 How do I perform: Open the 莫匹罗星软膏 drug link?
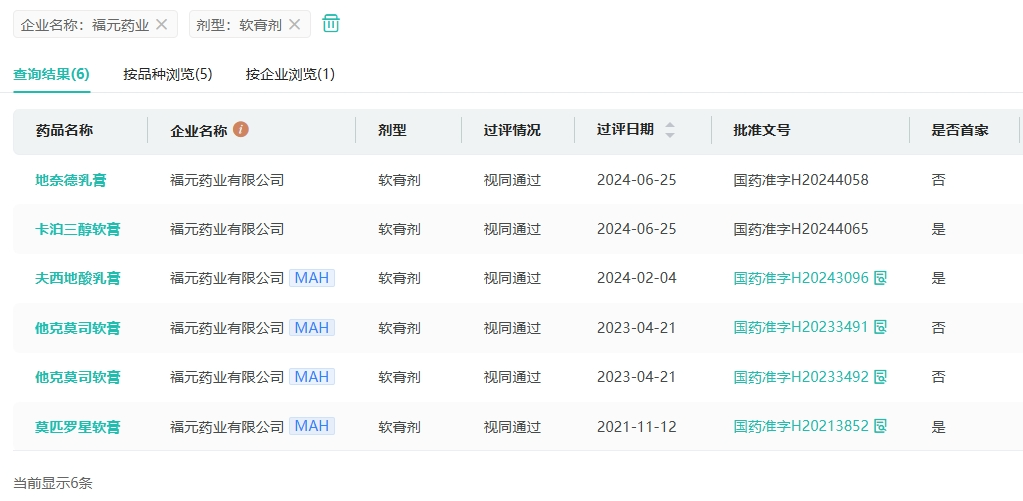(x=78, y=427)
